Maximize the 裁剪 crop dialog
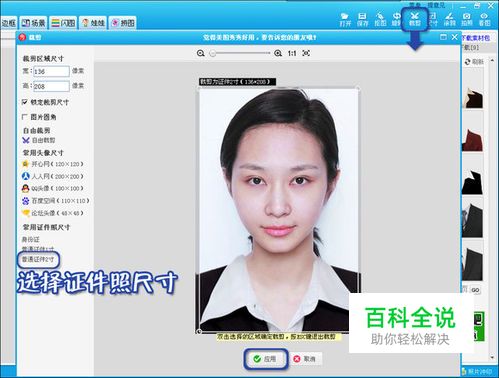 click(x=443, y=37)
